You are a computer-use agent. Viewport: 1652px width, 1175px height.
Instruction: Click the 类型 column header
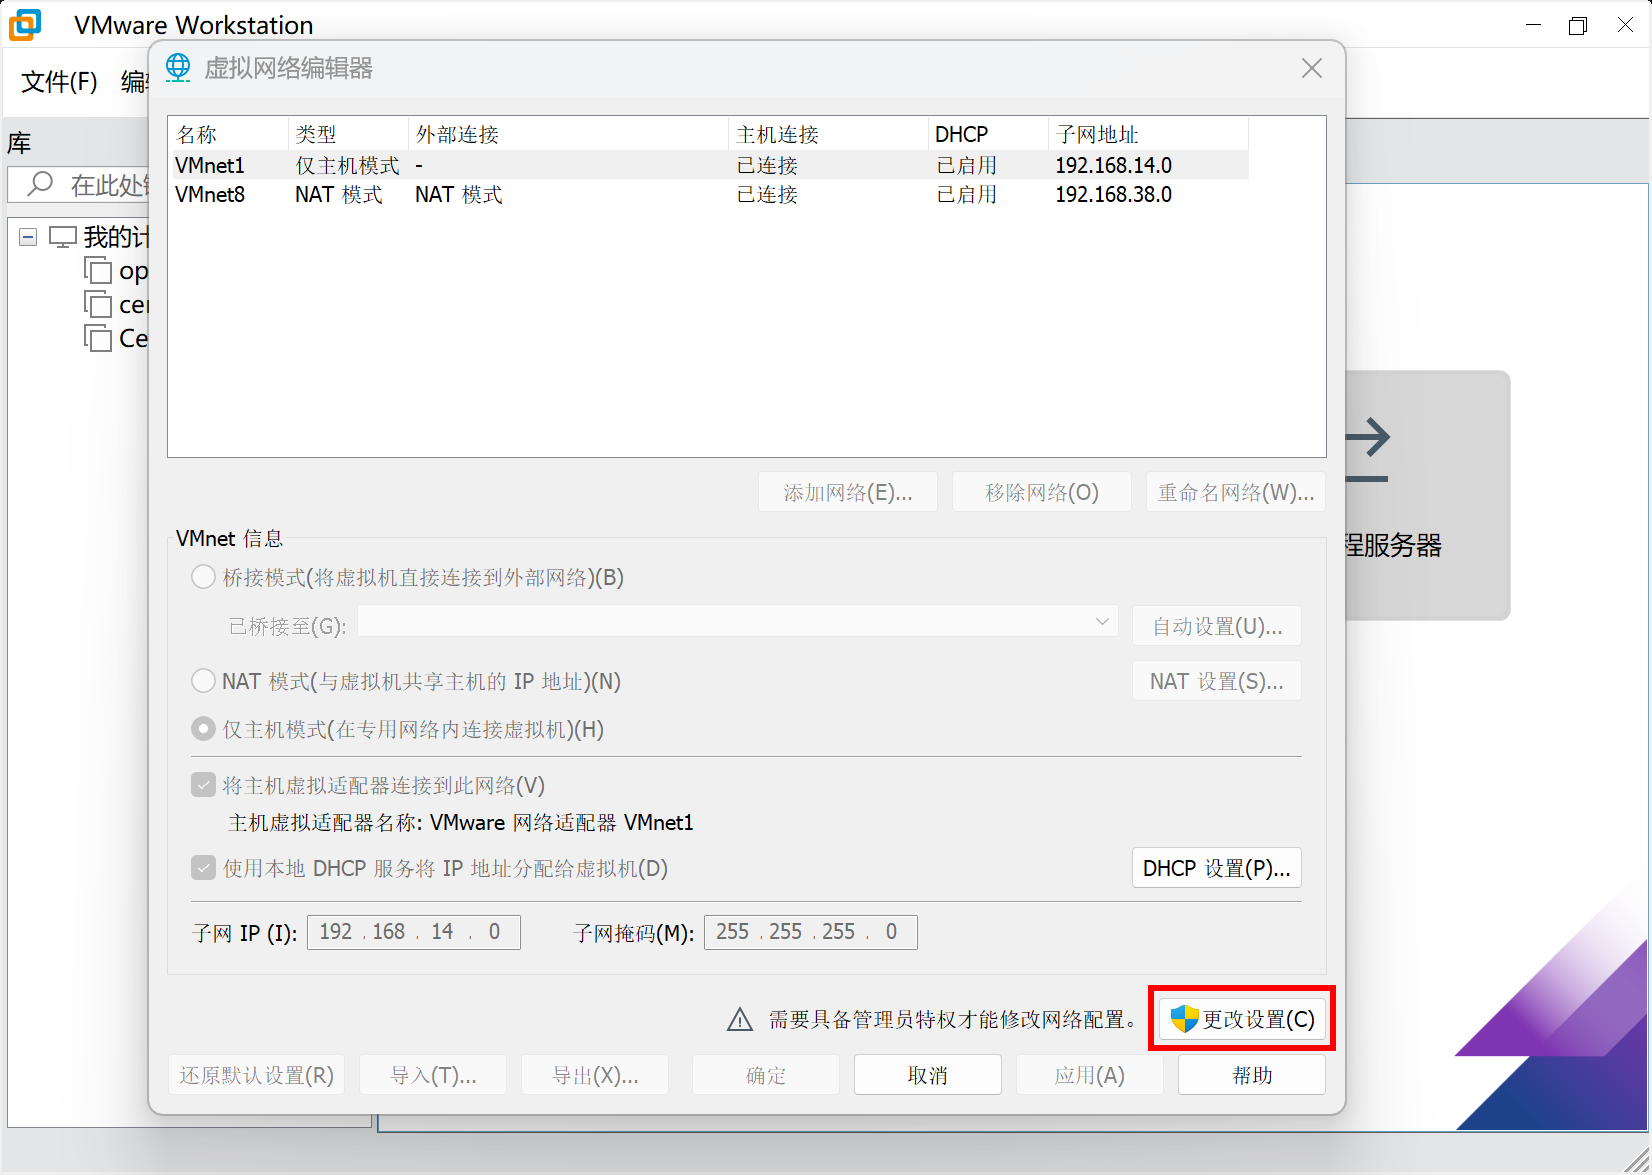[x=348, y=134]
